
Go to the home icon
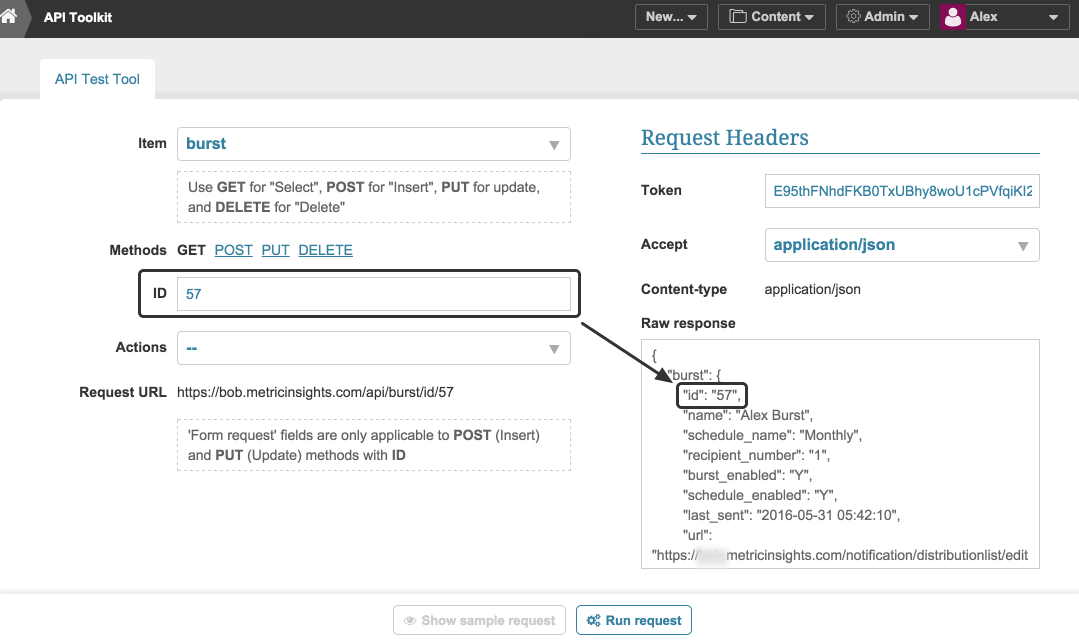pyautogui.click(x=8, y=15)
